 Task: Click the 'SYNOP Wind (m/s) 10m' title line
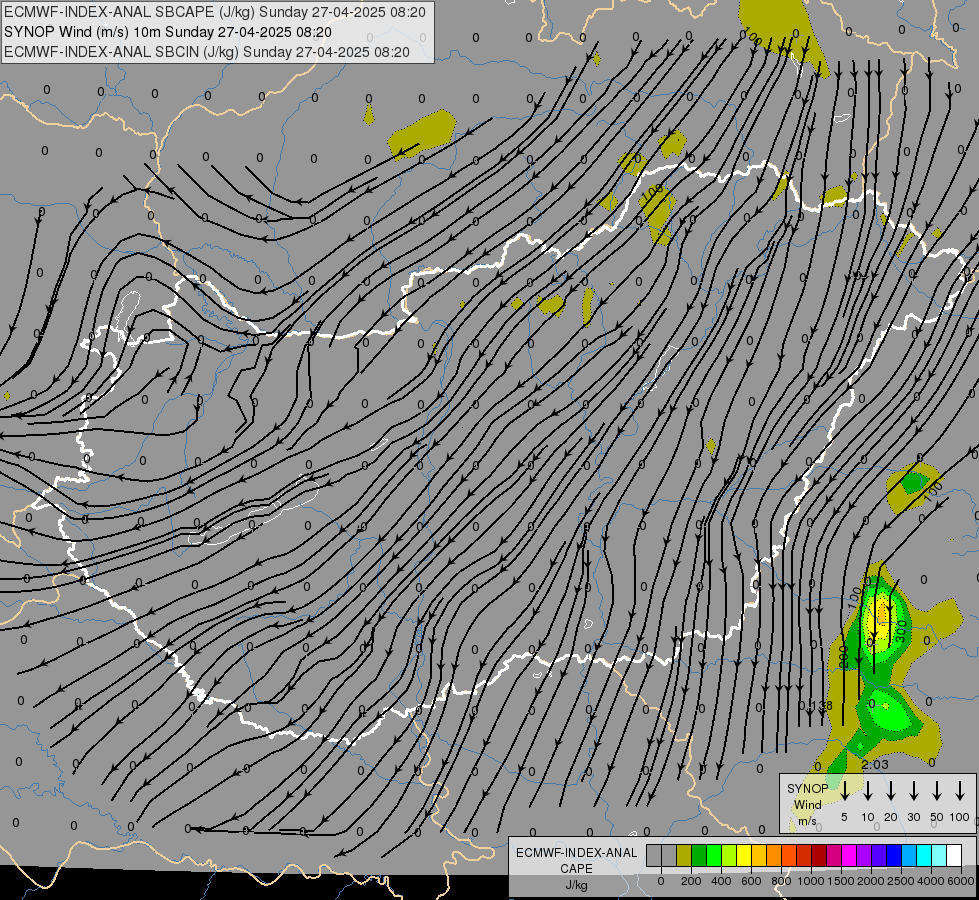tap(167, 32)
